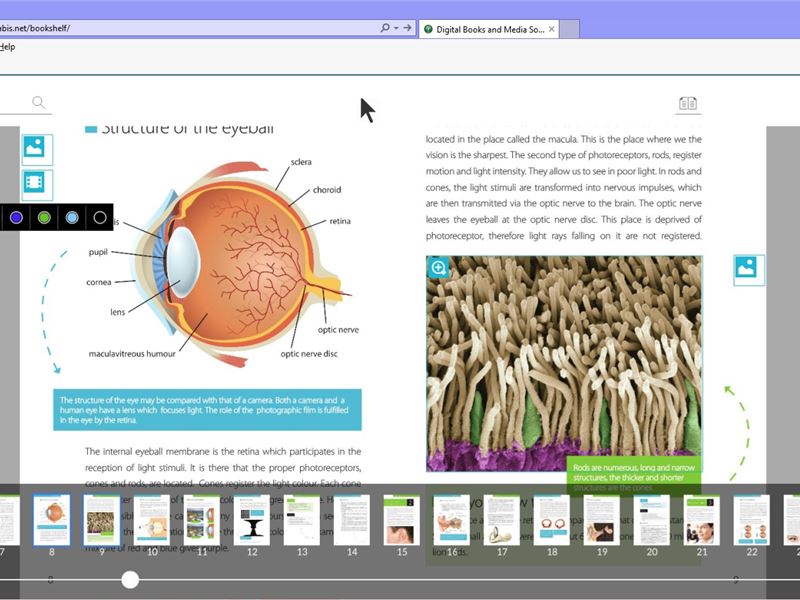Screen dimensions: 800x600
Task: Open the videos panel in the left sidebar
Action: [33, 181]
